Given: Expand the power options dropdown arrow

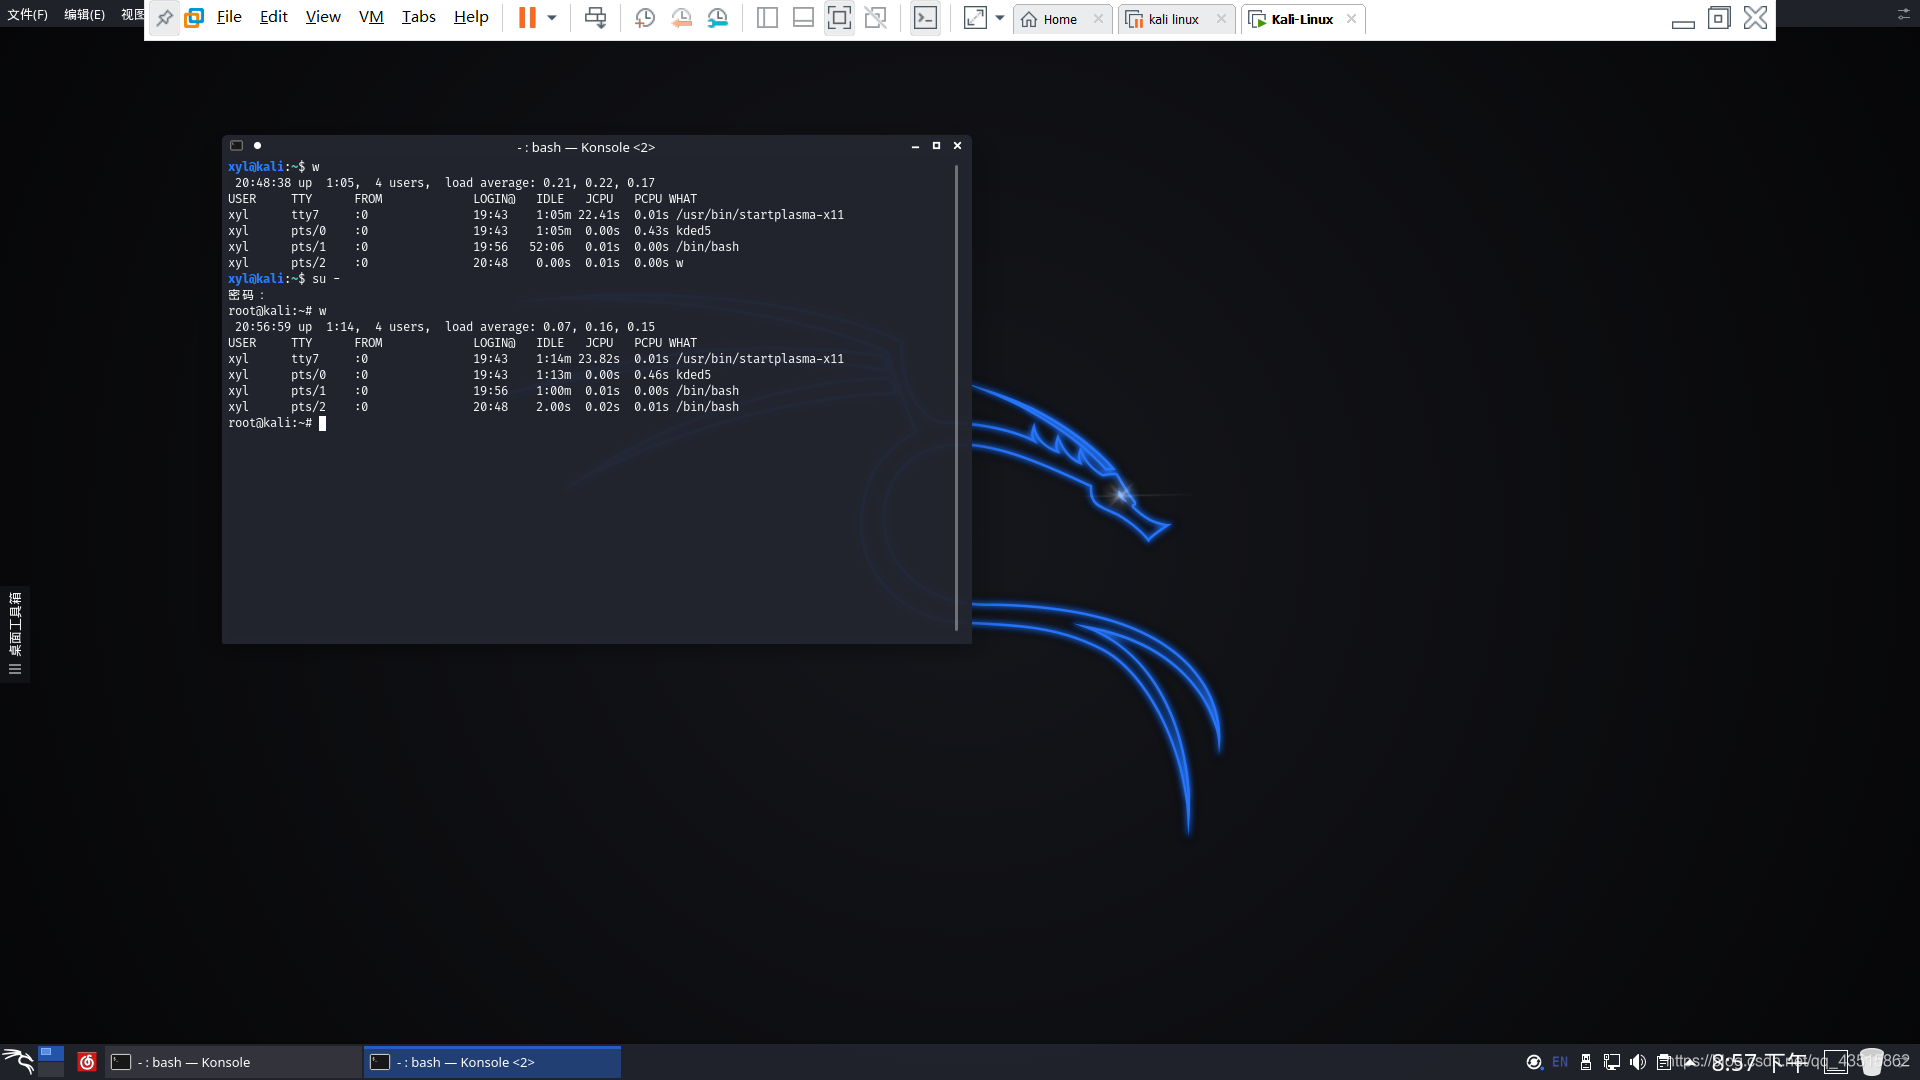Looking at the screenshot, I should [552, 18].
